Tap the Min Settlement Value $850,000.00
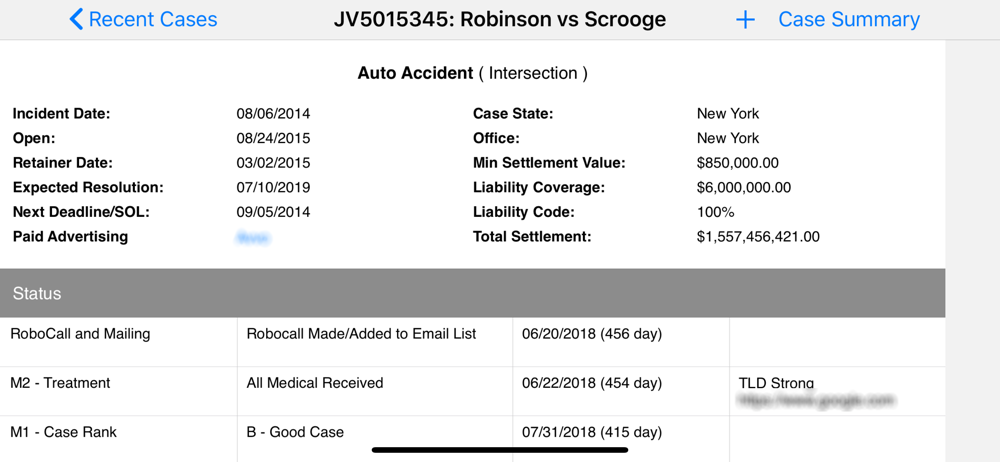Image resolution: width=1000 pixels, height=462 pixels. click(x=737, y=163)
